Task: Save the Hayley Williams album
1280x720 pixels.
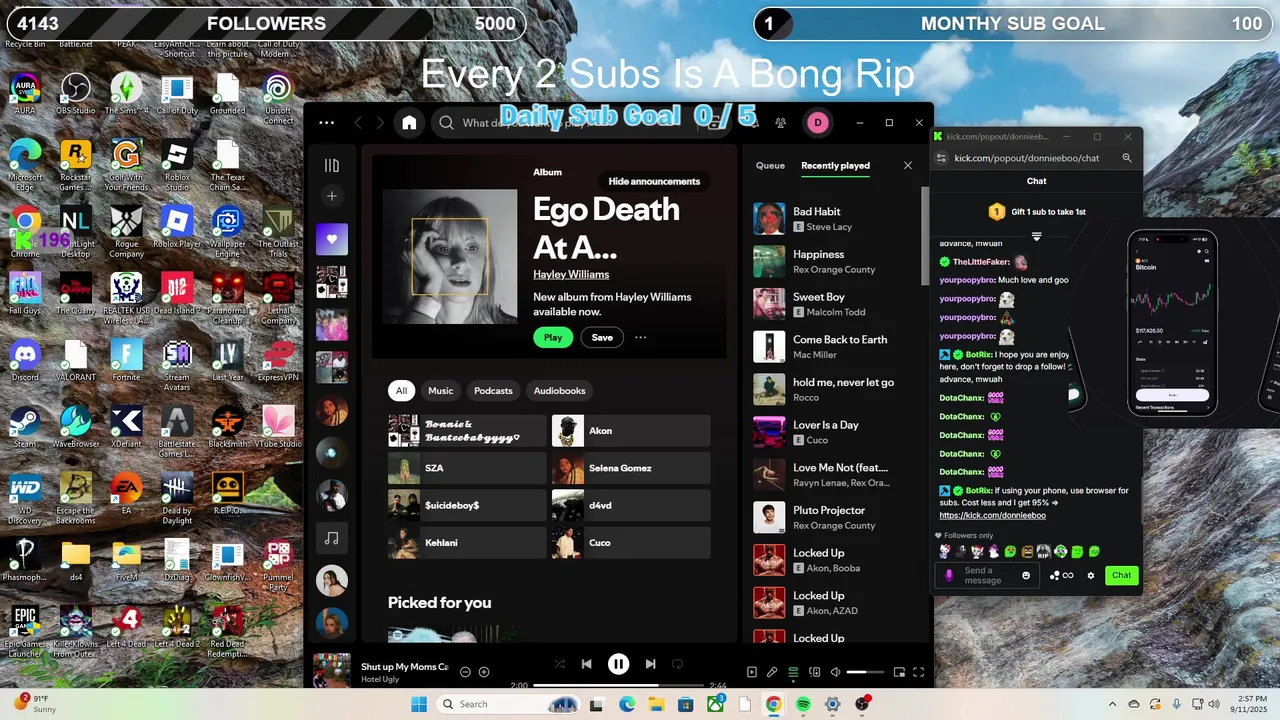Action: point(602,337)
